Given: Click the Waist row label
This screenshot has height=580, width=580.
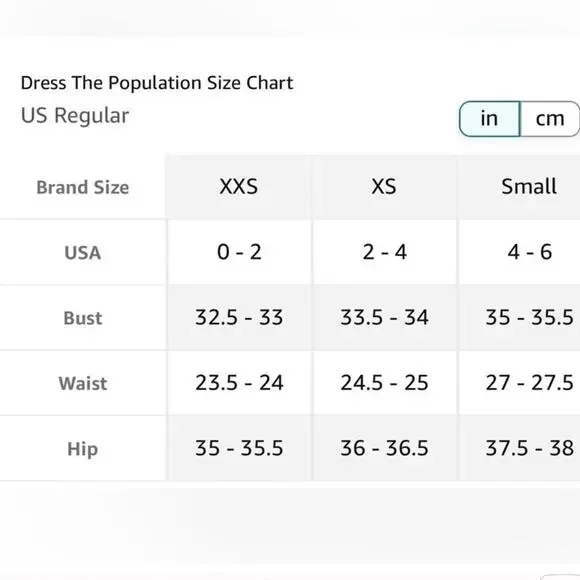Looking at the screenshot, I should pyautogui.click(x=82, y=383).
